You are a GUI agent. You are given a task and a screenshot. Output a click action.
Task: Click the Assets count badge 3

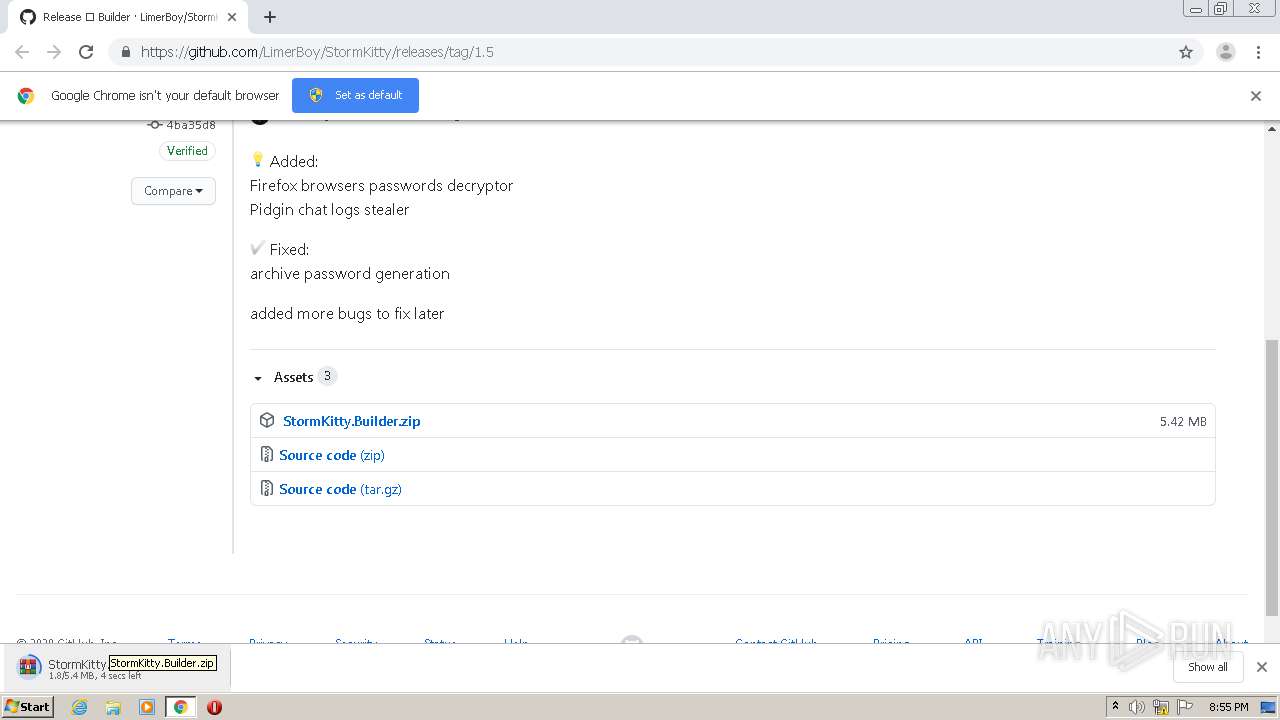pos(327,376)
